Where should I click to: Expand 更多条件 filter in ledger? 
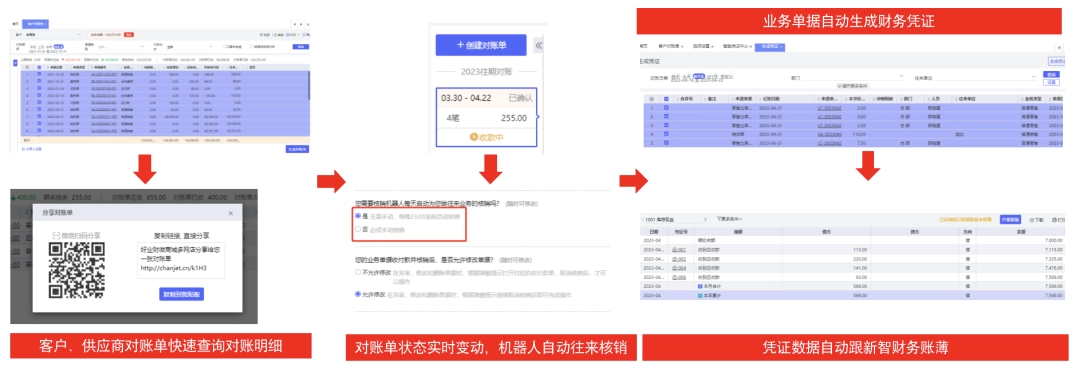[731, 219]
